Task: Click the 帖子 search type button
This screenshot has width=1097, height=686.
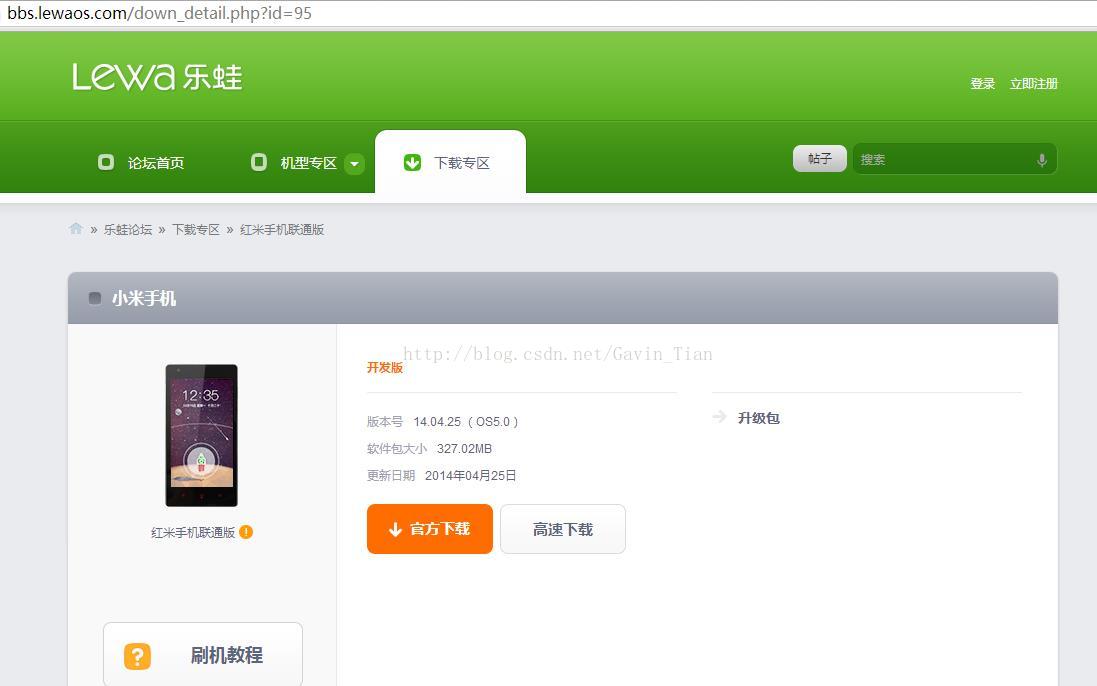Action: (819, 159)
